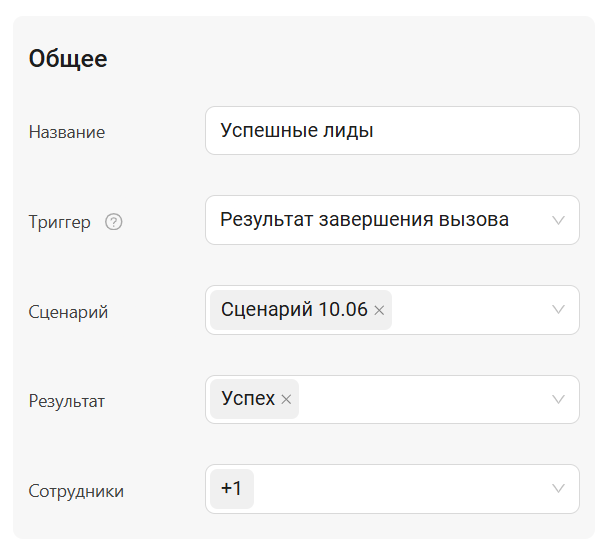The image size is (604, 554).
Task: Click the Общее section heading
Action: pyautogui.click(x=68, y=59)
